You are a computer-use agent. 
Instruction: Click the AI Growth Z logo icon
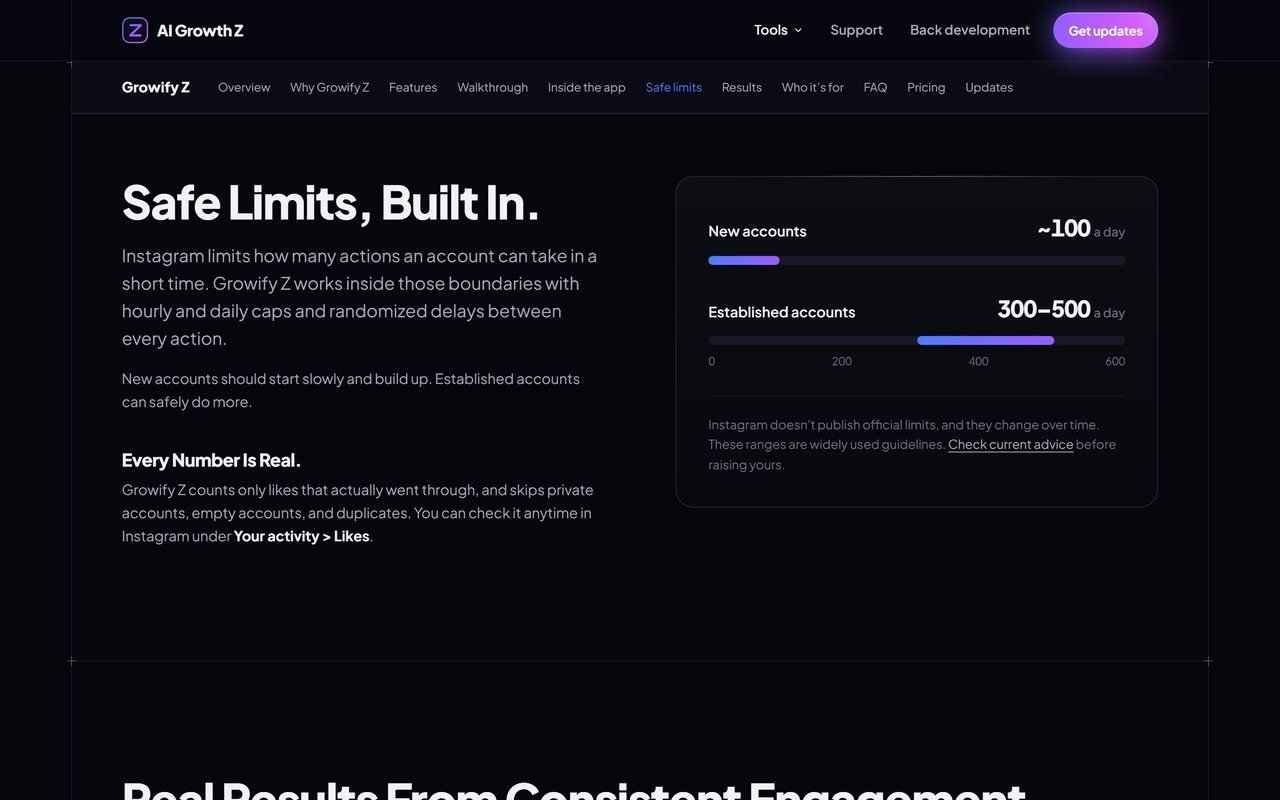click(x=135, y=30)
